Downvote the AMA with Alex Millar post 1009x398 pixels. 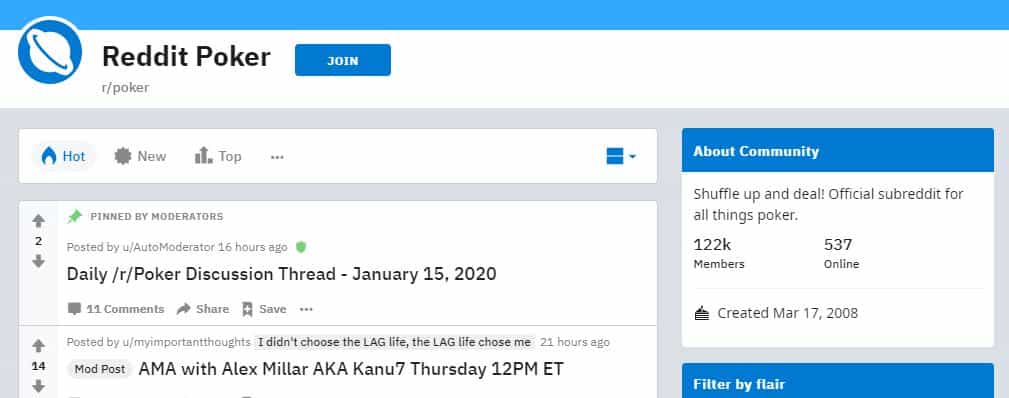tap(39, 386)
